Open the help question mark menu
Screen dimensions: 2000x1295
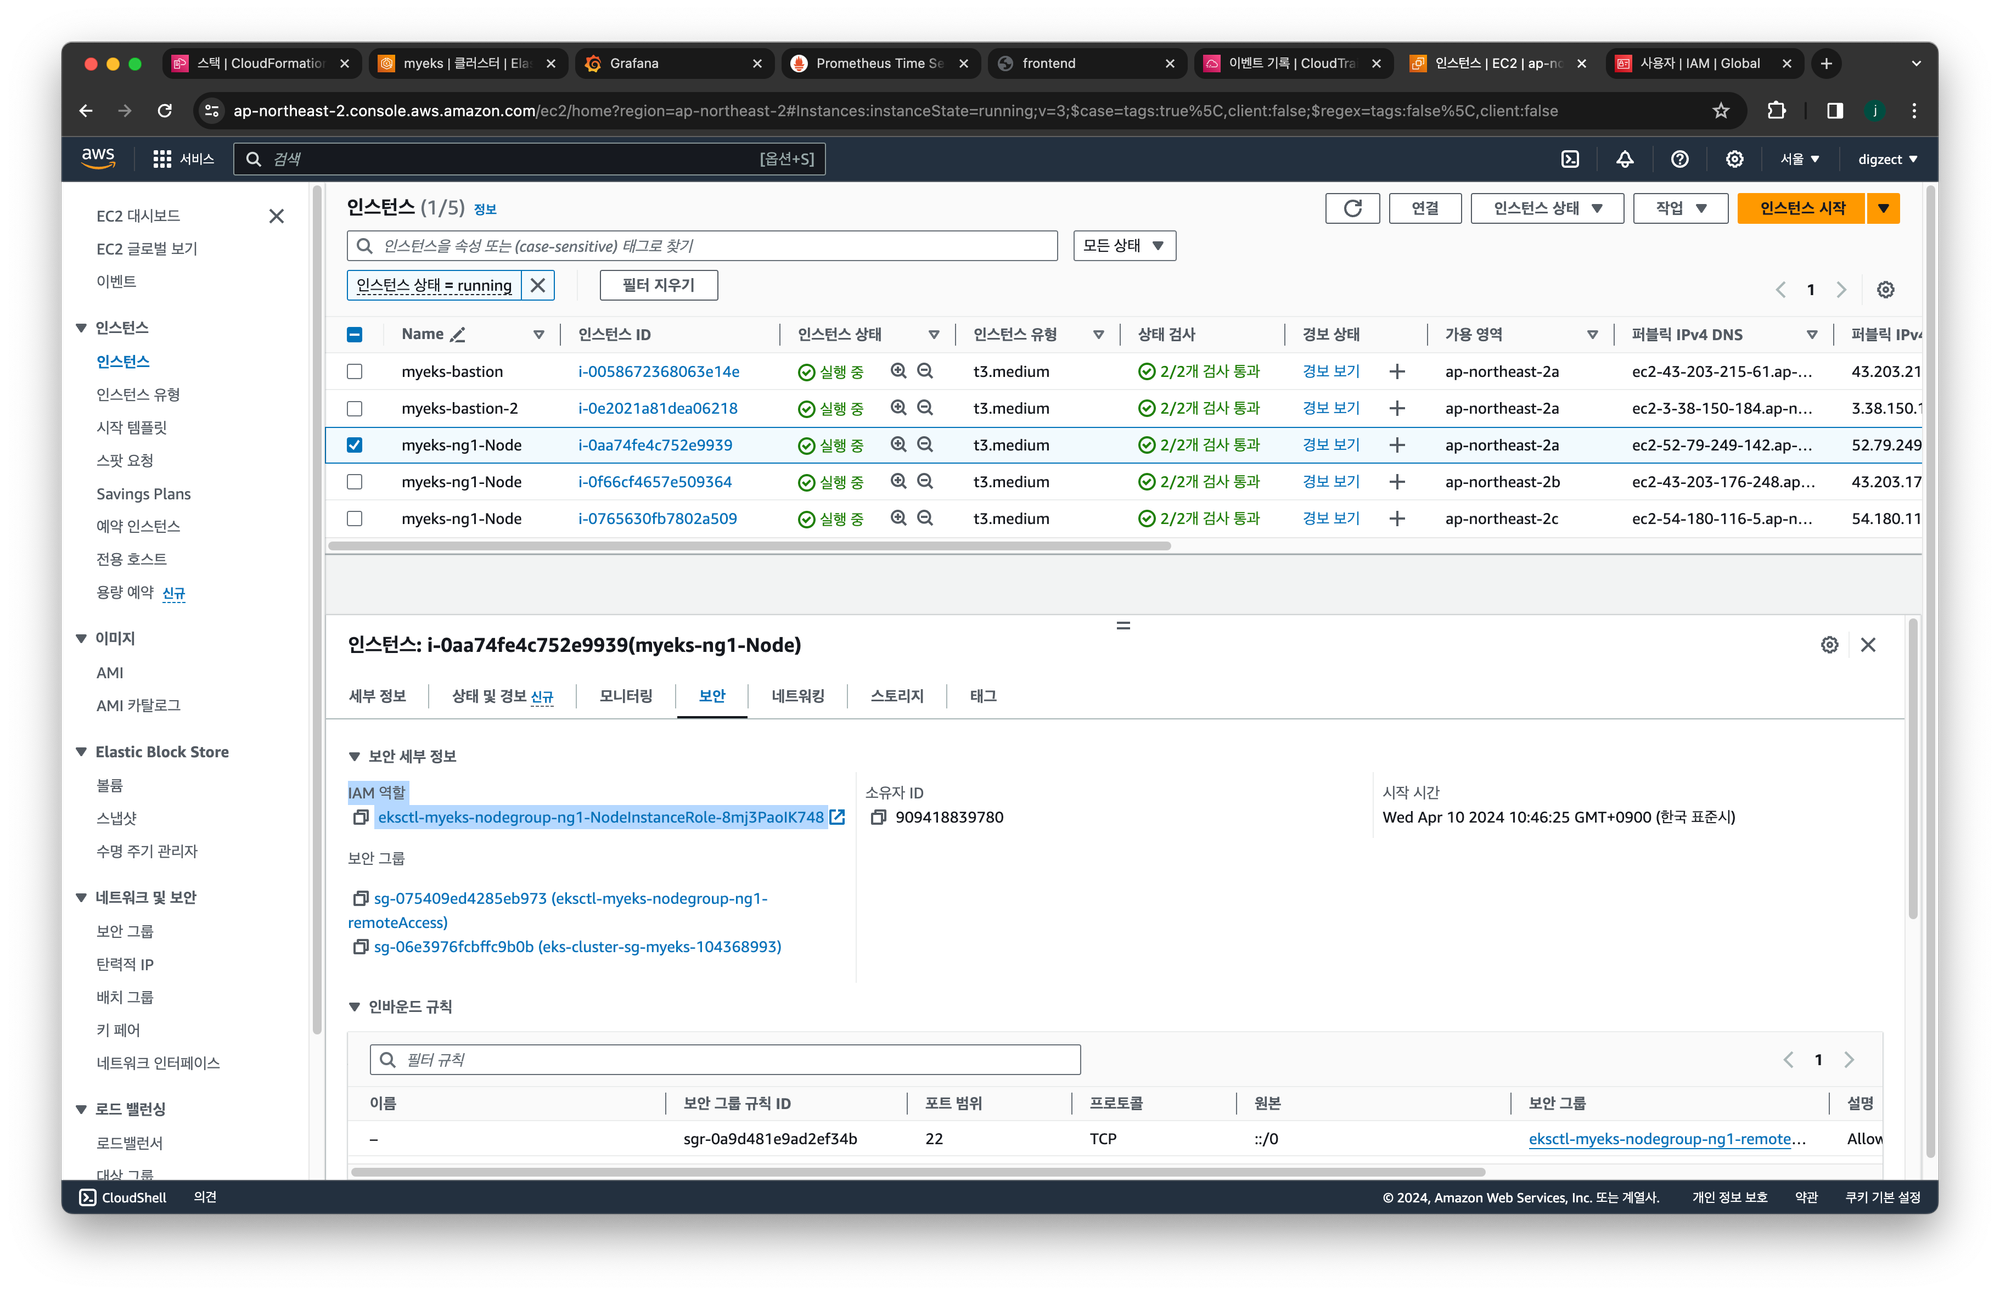click(x=1680, y=159)
